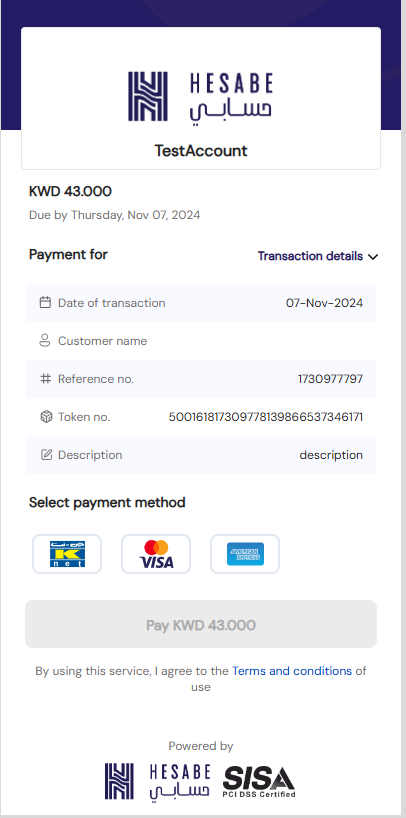Click the SISA PCI DSS Certified badge
Image resolution: width=406 pixels, height=818 pixels.
tap(259, 781)
